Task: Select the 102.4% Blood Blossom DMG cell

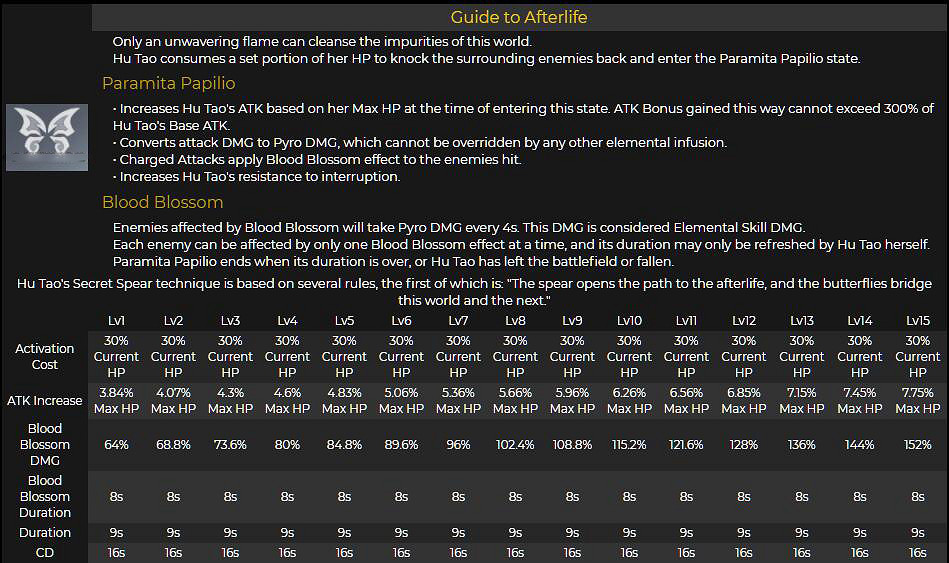Action: pos(515,444)
